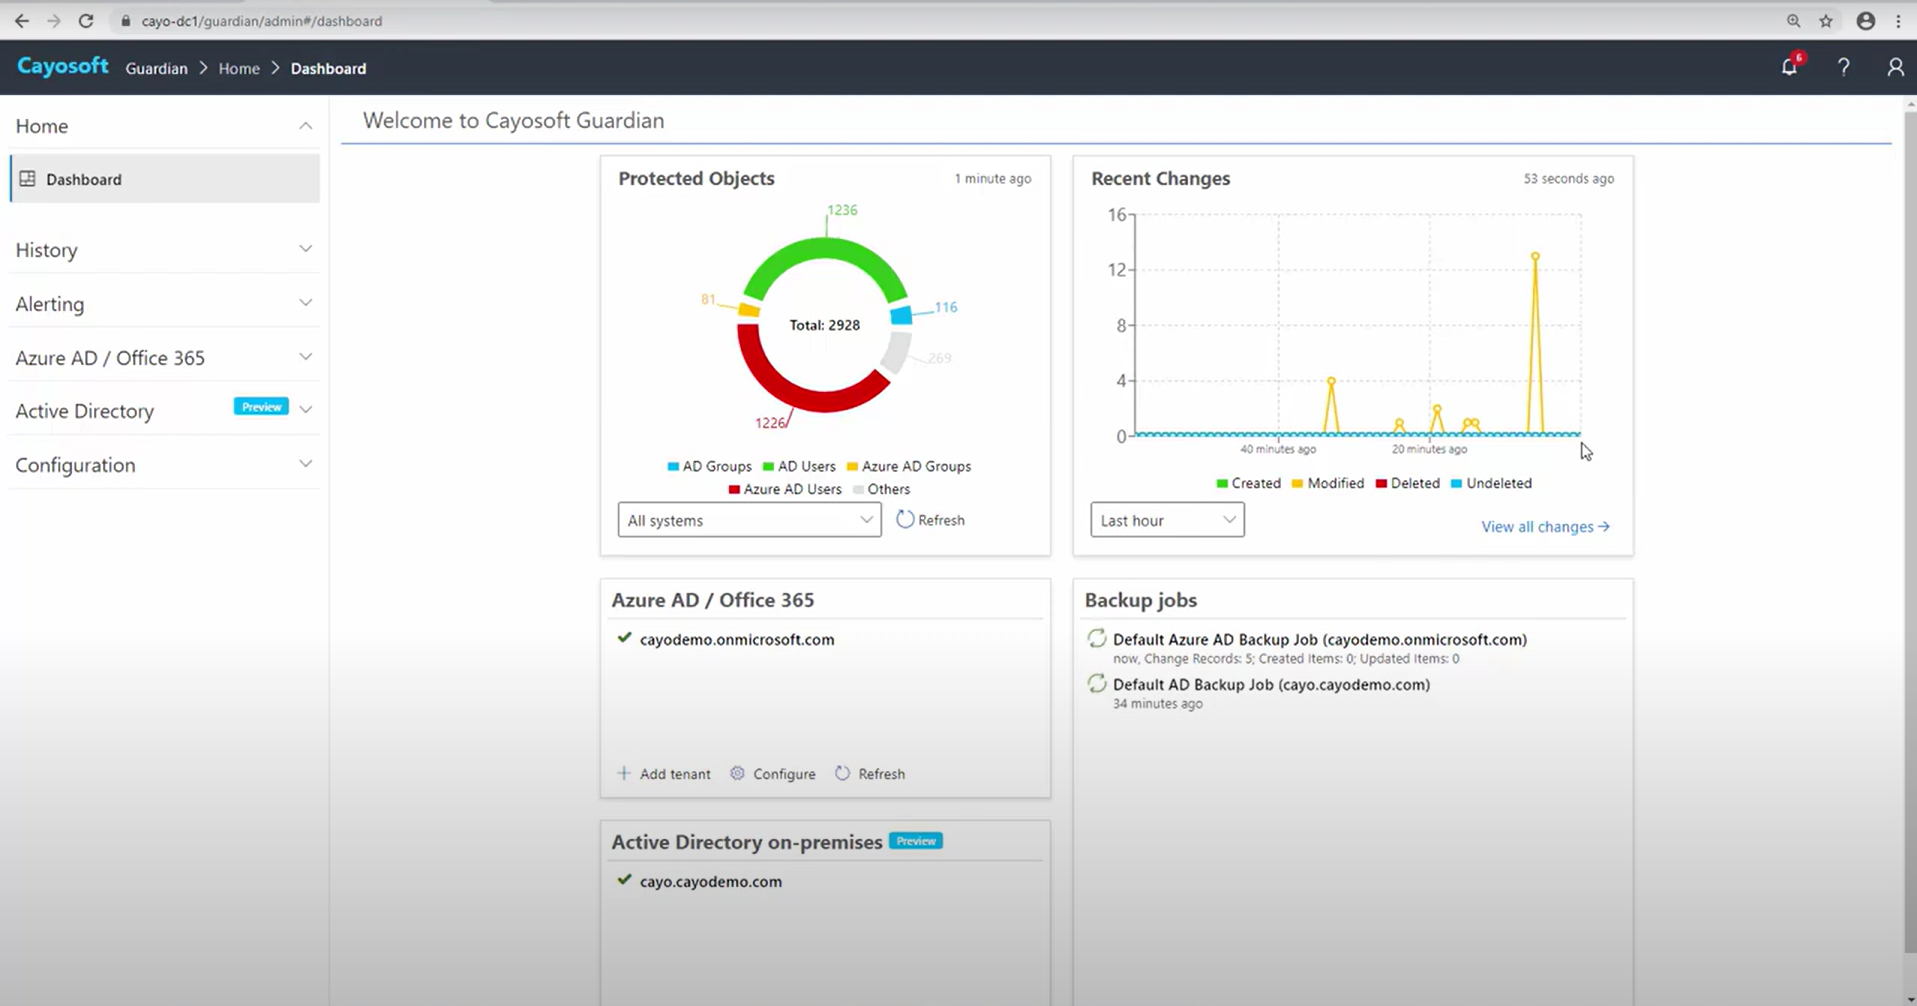Click Refresh icon in Protected Objects panel
This screenshot has width=1917, height=1006.
coord(905,520)
